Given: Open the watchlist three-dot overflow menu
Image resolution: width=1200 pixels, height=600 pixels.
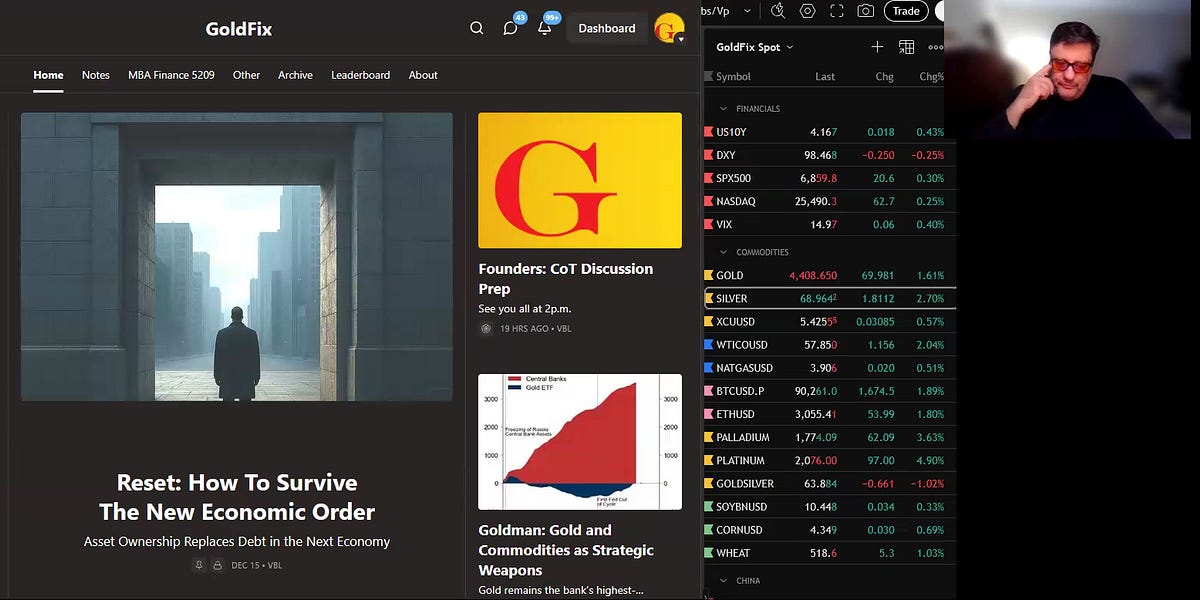Looking at the screenshot, I should [934, 46].
